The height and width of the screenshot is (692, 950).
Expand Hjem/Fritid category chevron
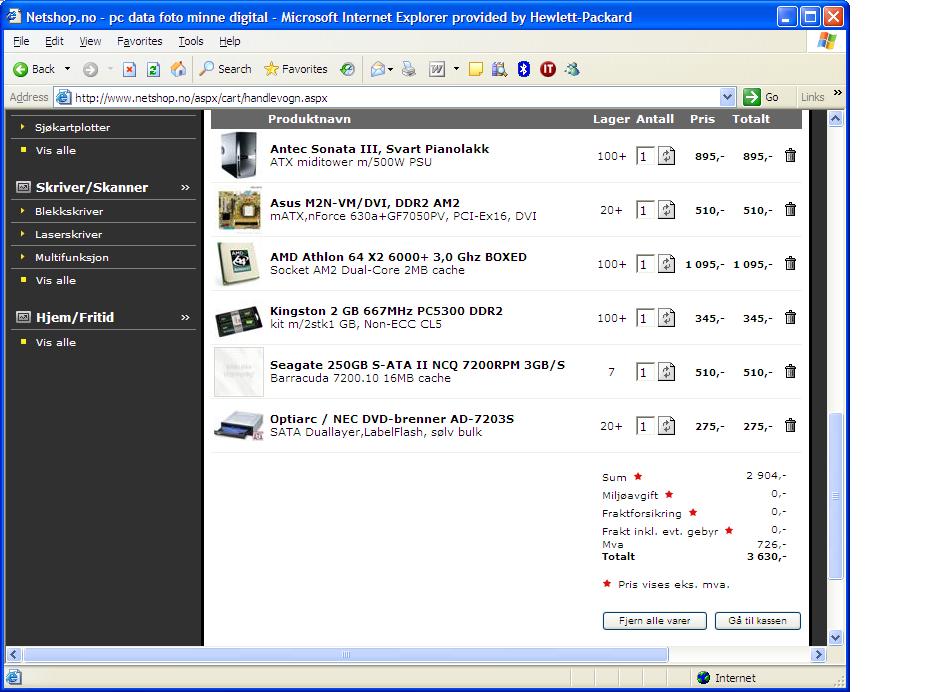click(x=185, y=318)
